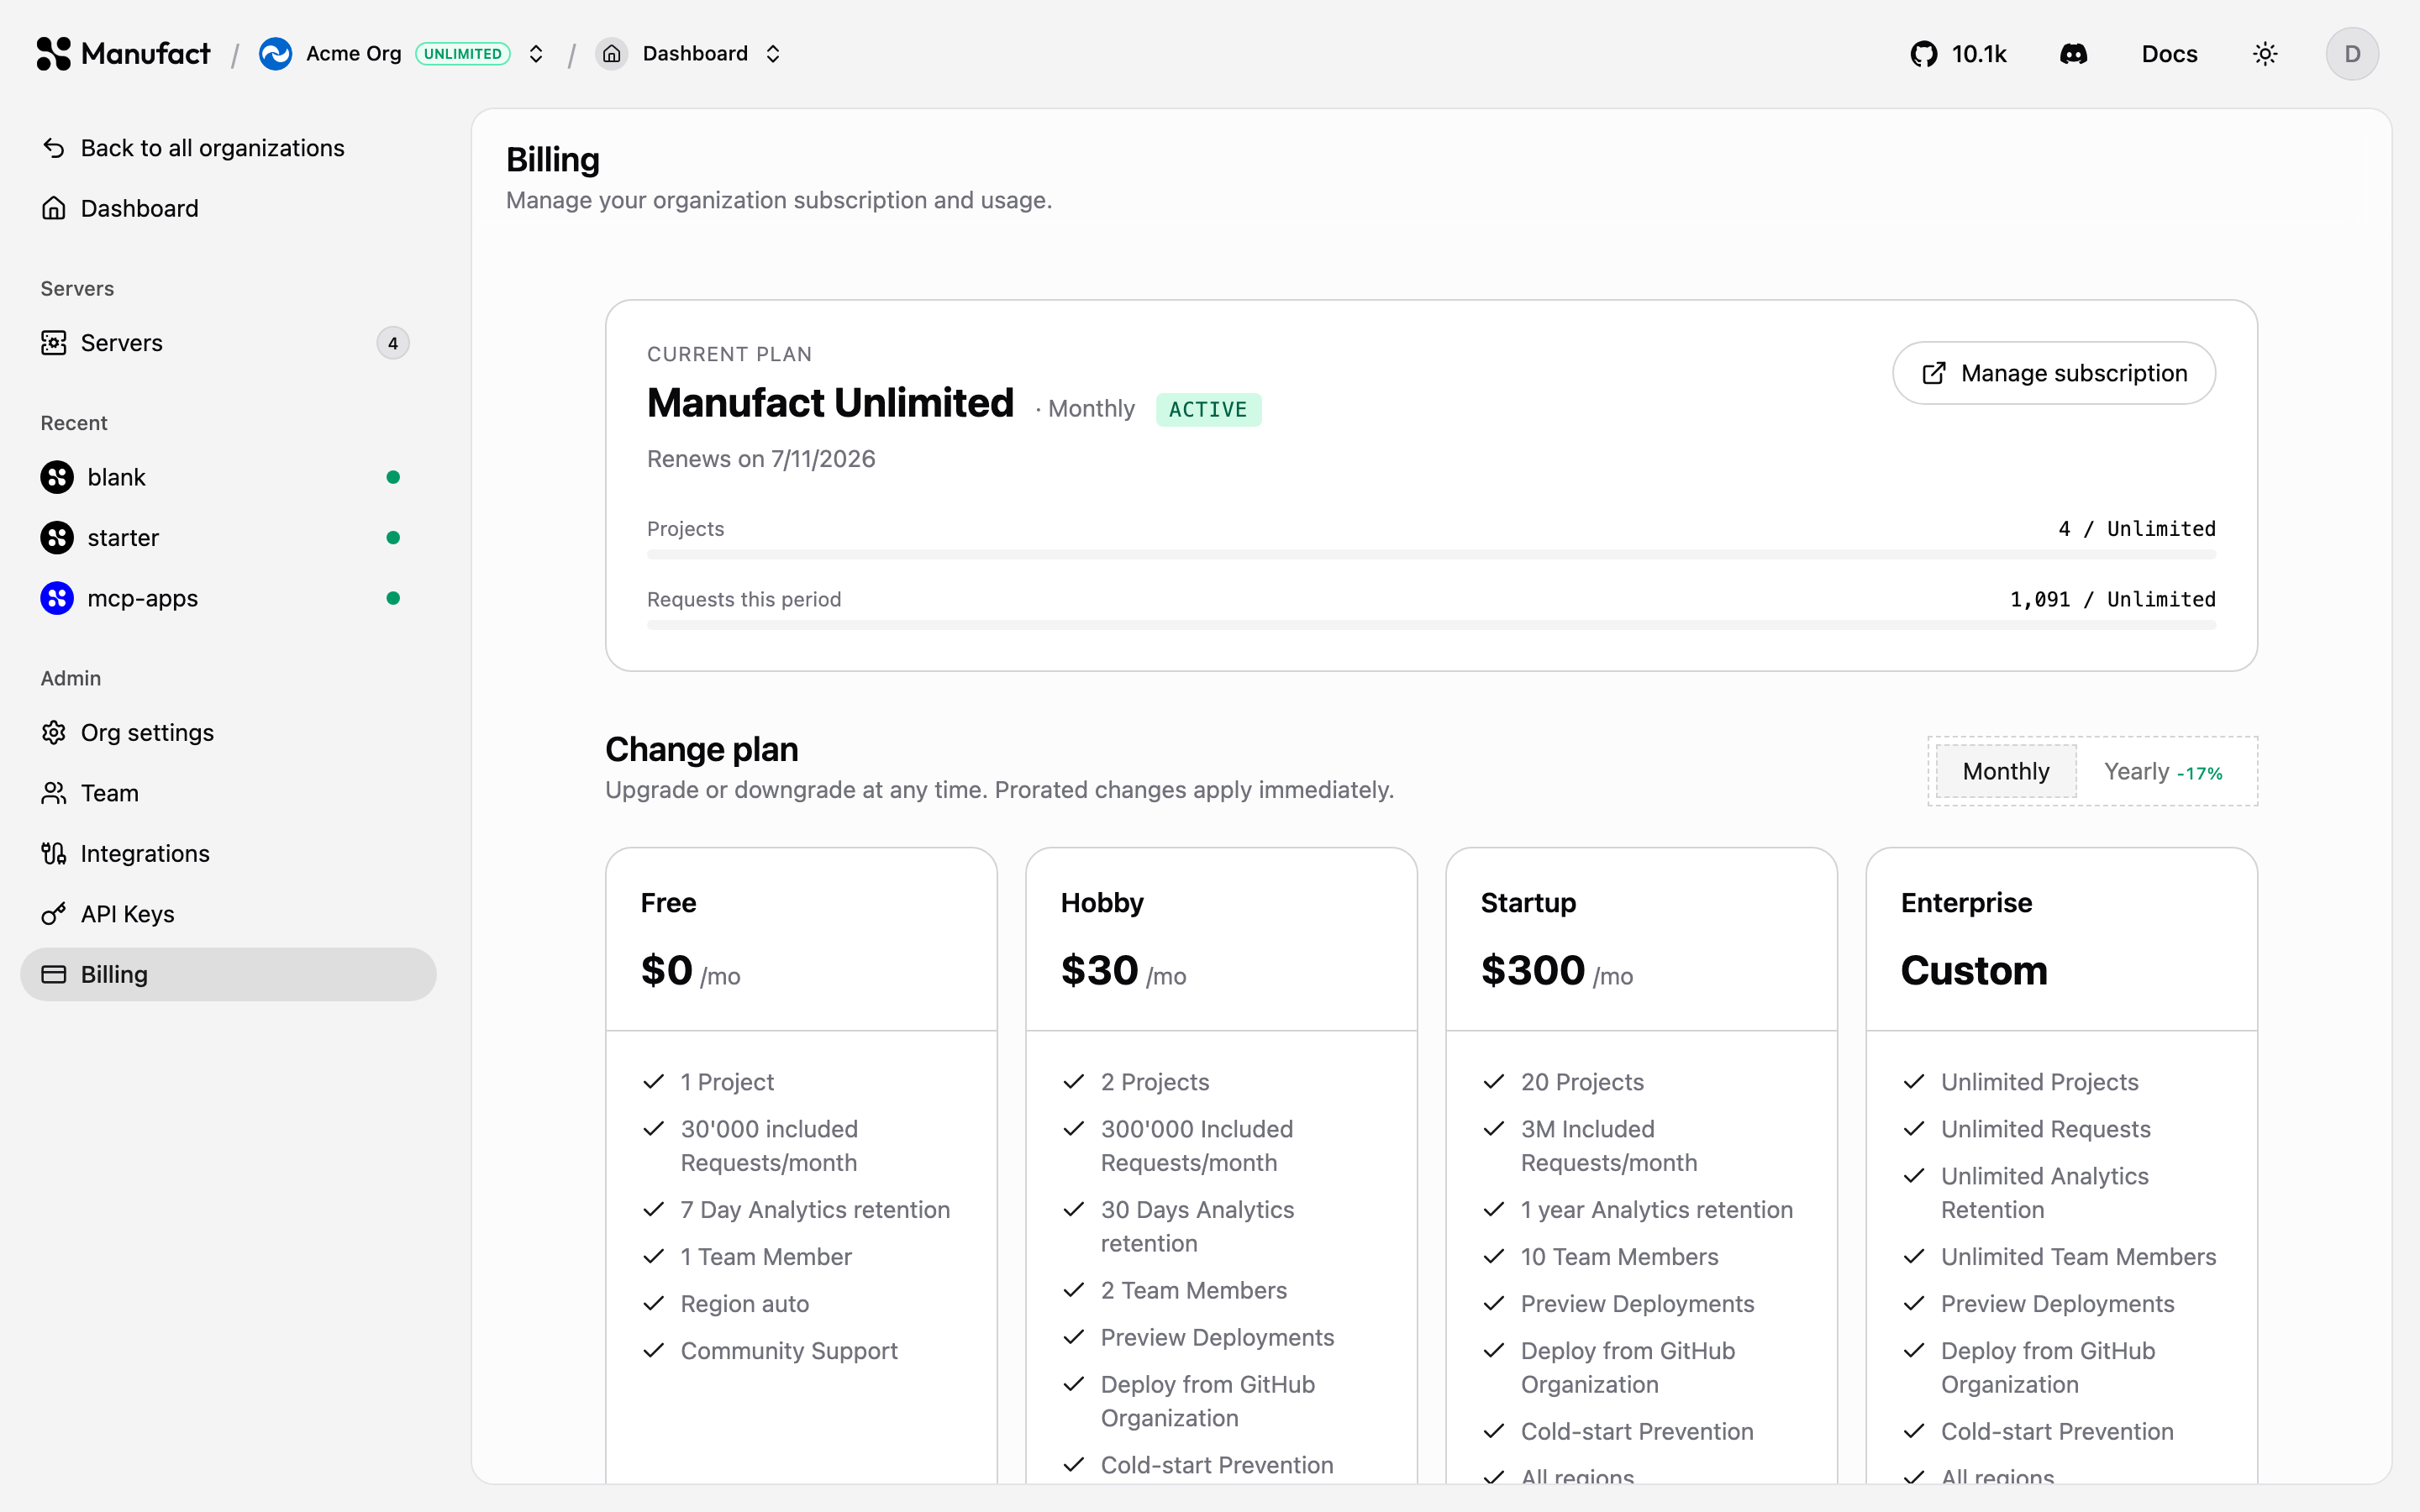Click the API Keys key icon
Screen dimensions: 2420x1512
pyautogui.click(x=54, y=914)
